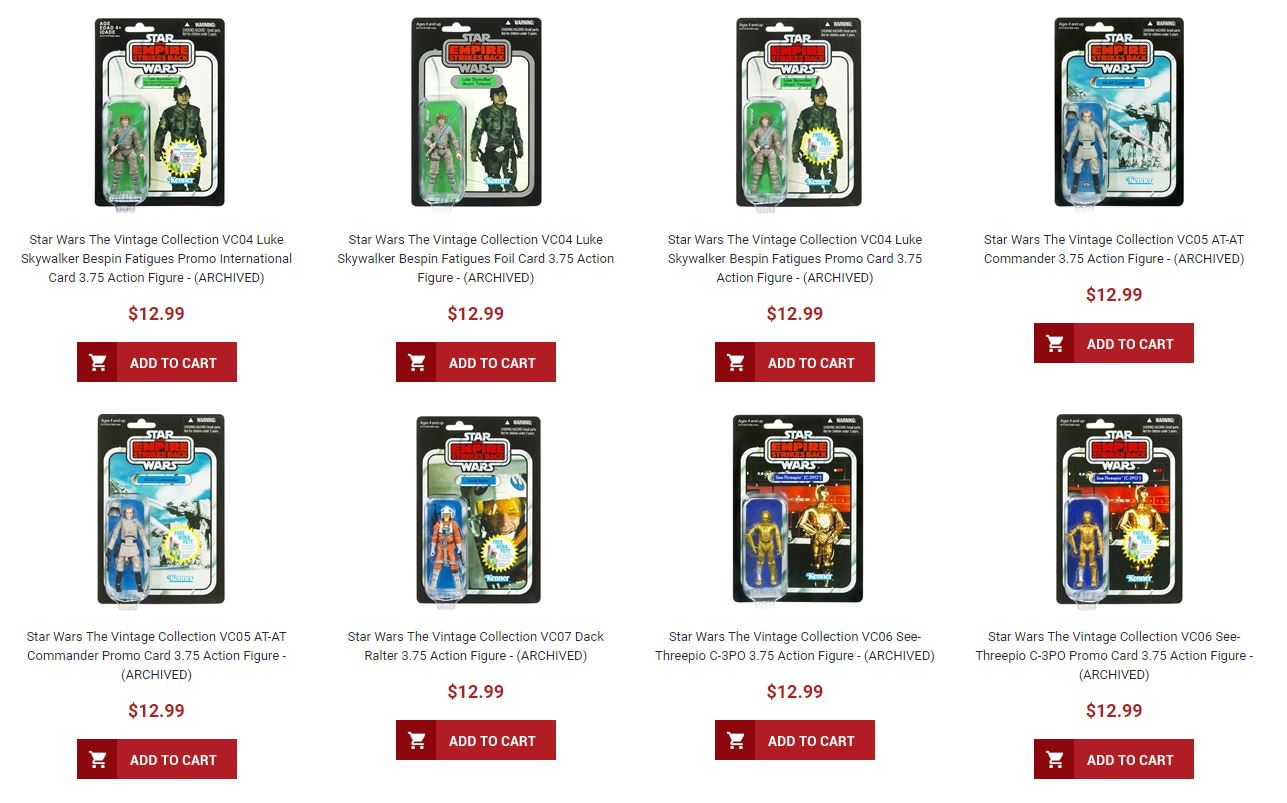Open Luke Bespin Fatigues Promo International Card link

click(x=157, y=258)
